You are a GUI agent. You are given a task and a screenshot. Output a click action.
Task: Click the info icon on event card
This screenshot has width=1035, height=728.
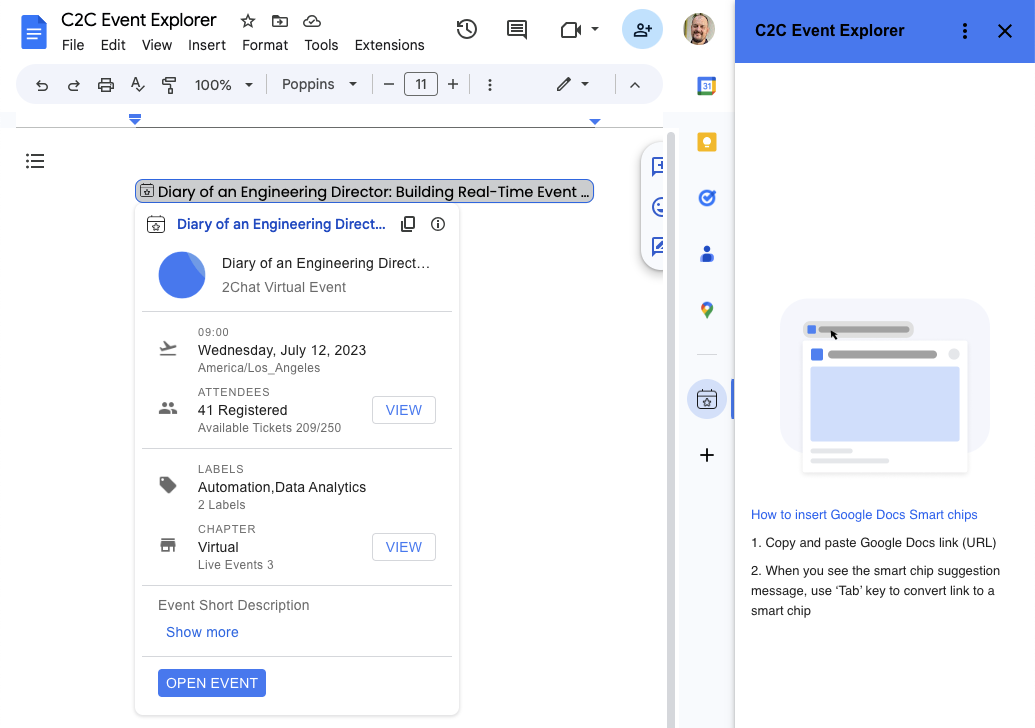[438, 224]
